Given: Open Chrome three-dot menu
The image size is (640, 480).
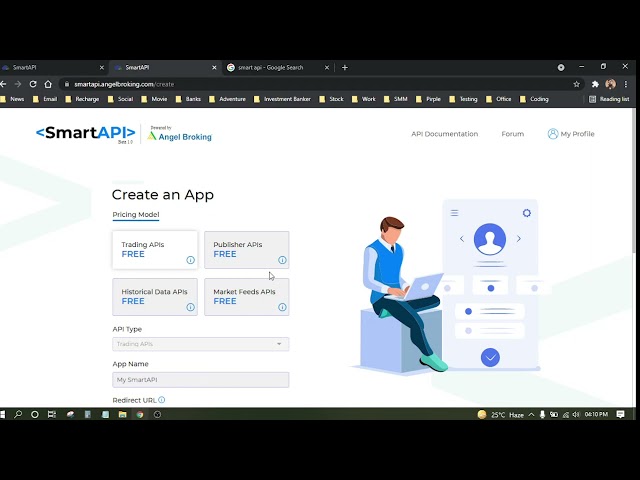Looking at the screenshot, I should [x=626, y=84].
